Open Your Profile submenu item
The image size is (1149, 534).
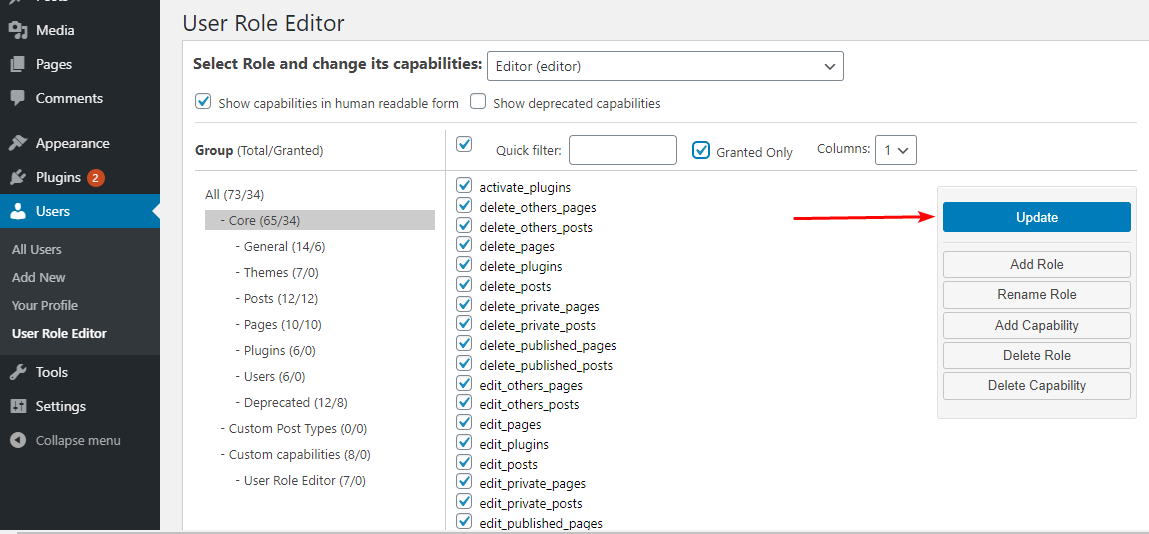(45, 305)
